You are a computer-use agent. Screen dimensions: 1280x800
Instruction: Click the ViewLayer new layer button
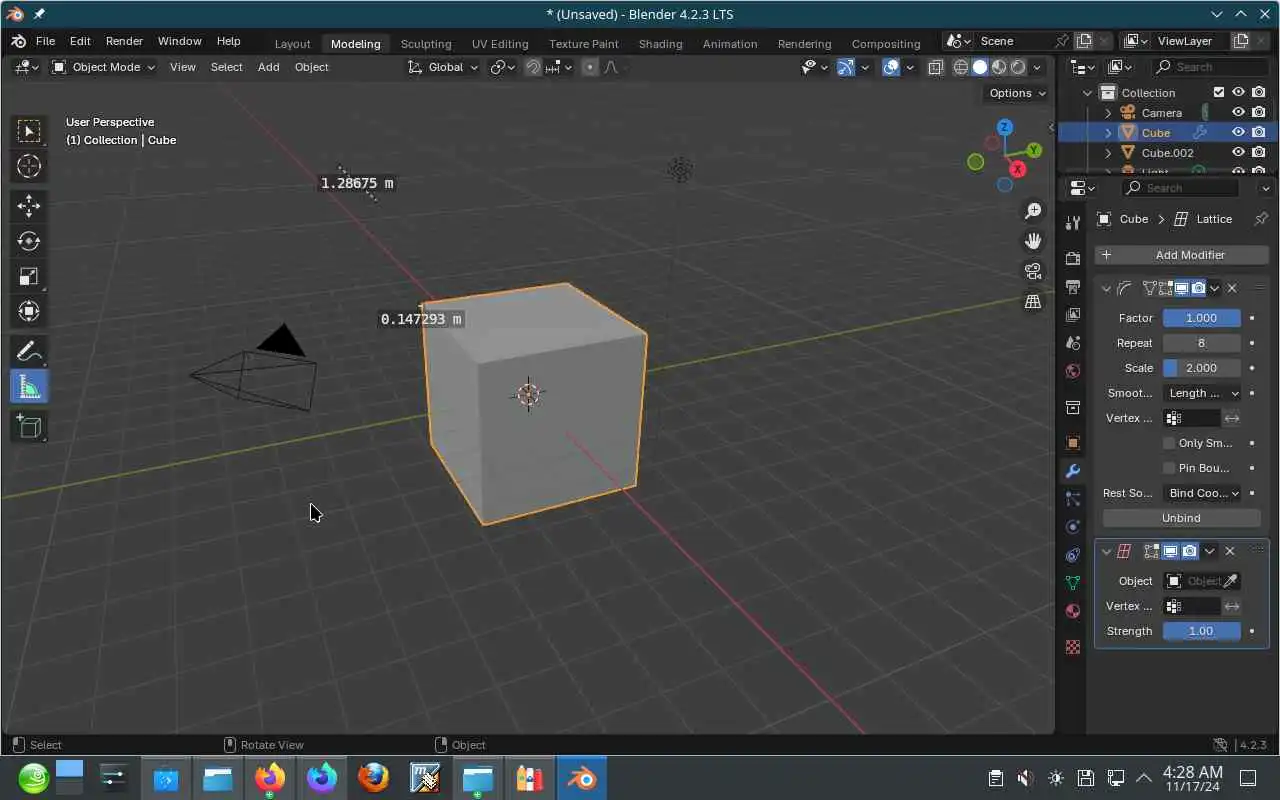1241,41
